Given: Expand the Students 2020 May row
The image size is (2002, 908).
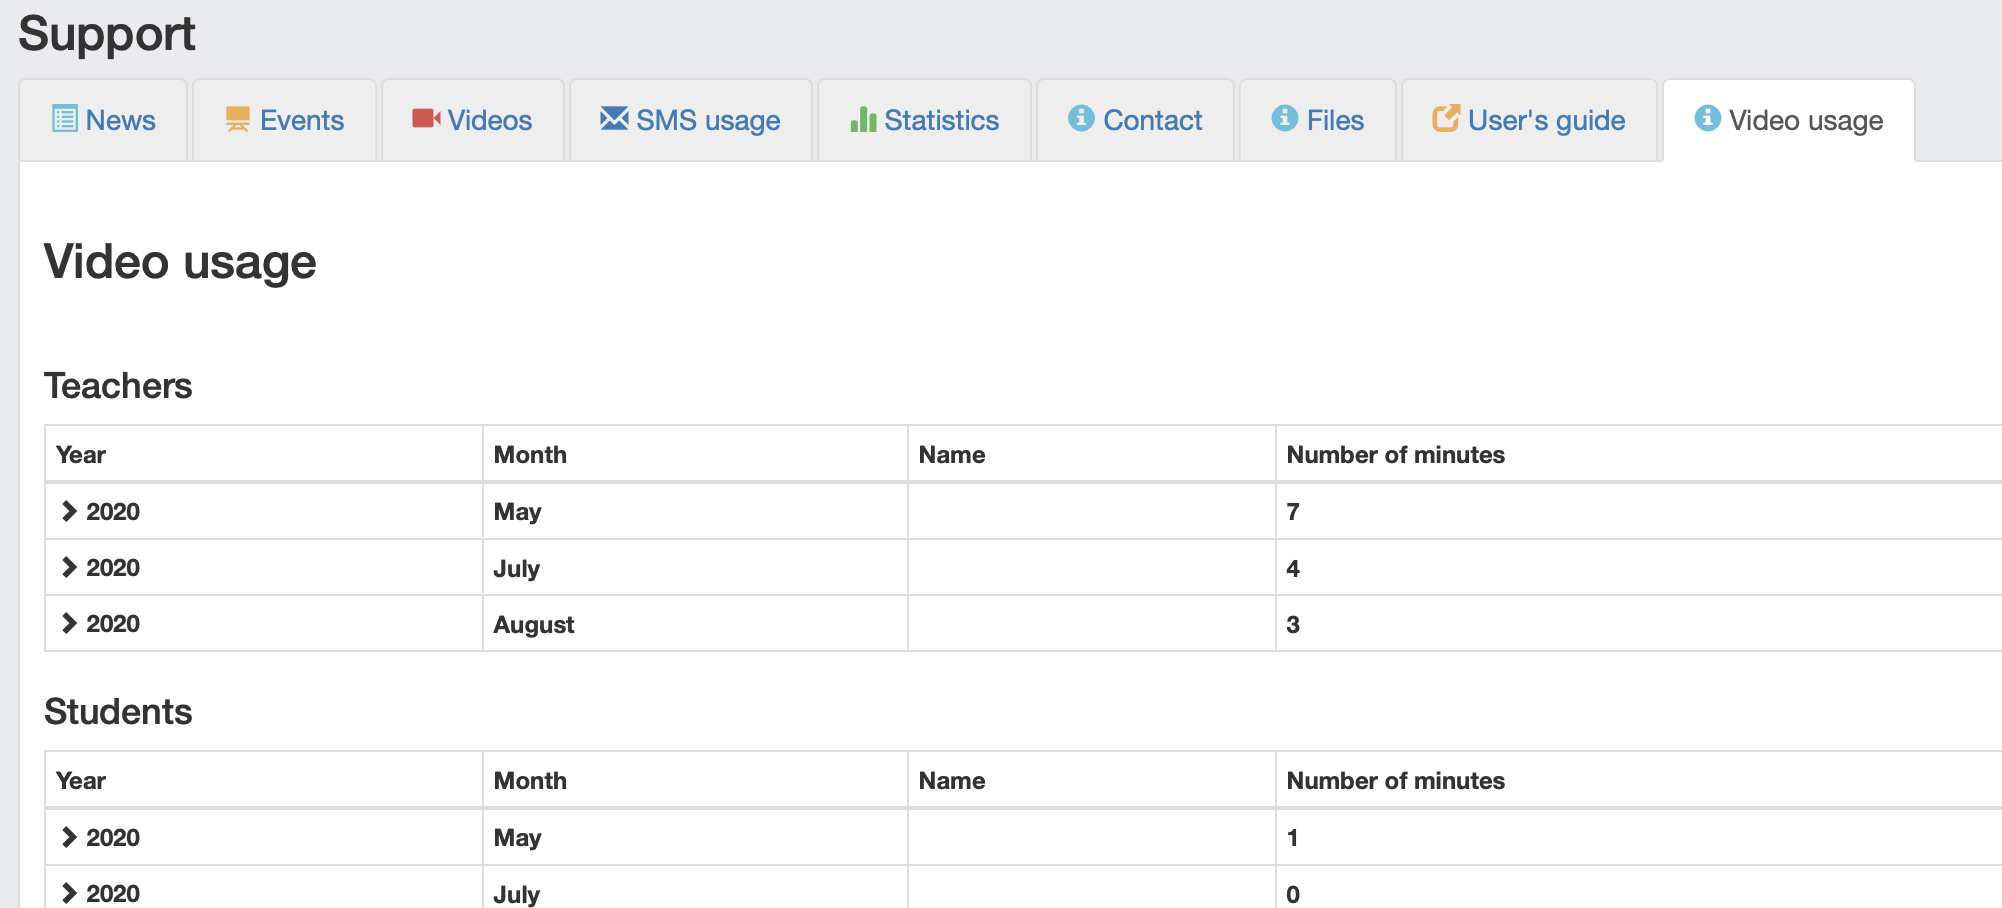Looking at the screenshot, I should click(69, 837).
